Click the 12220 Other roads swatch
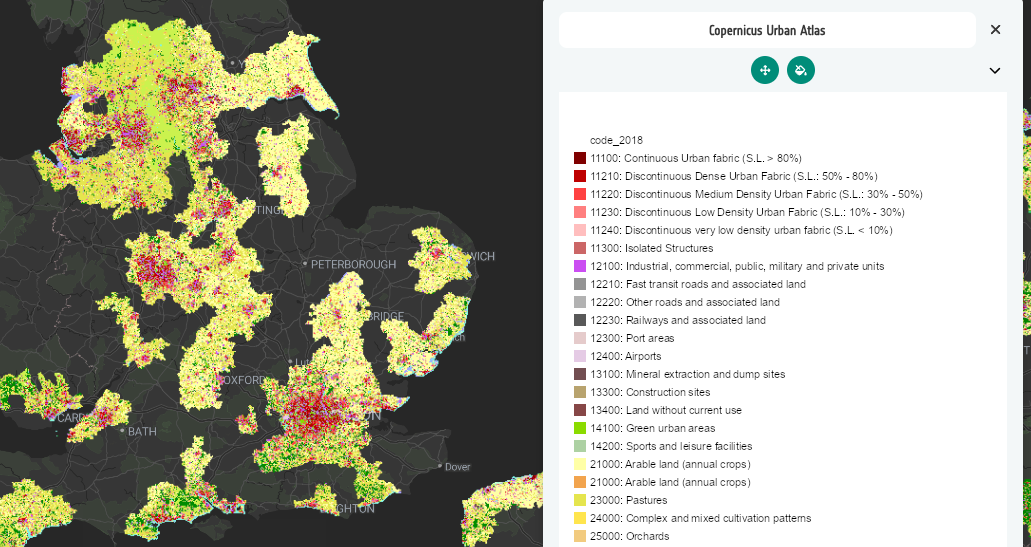Screen dimensions: 1031x547 [580, 302]
